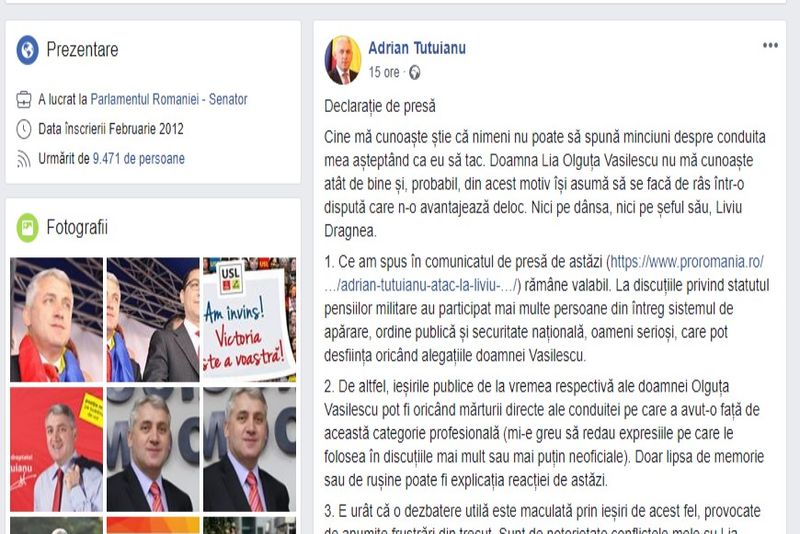This screenshot has height=534, width=800.
Task: Open the proromania.ro article link in the post
Action: (544, 273)
